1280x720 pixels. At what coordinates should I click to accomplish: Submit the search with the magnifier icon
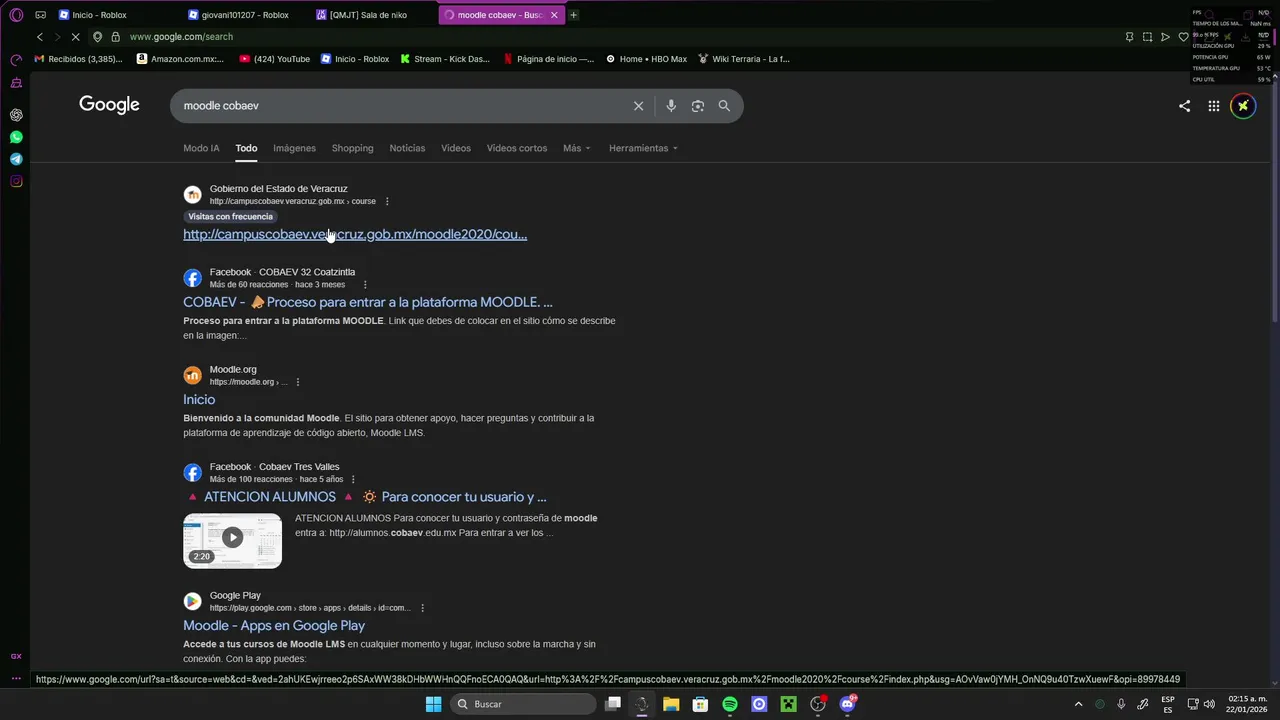coord(724,106)
